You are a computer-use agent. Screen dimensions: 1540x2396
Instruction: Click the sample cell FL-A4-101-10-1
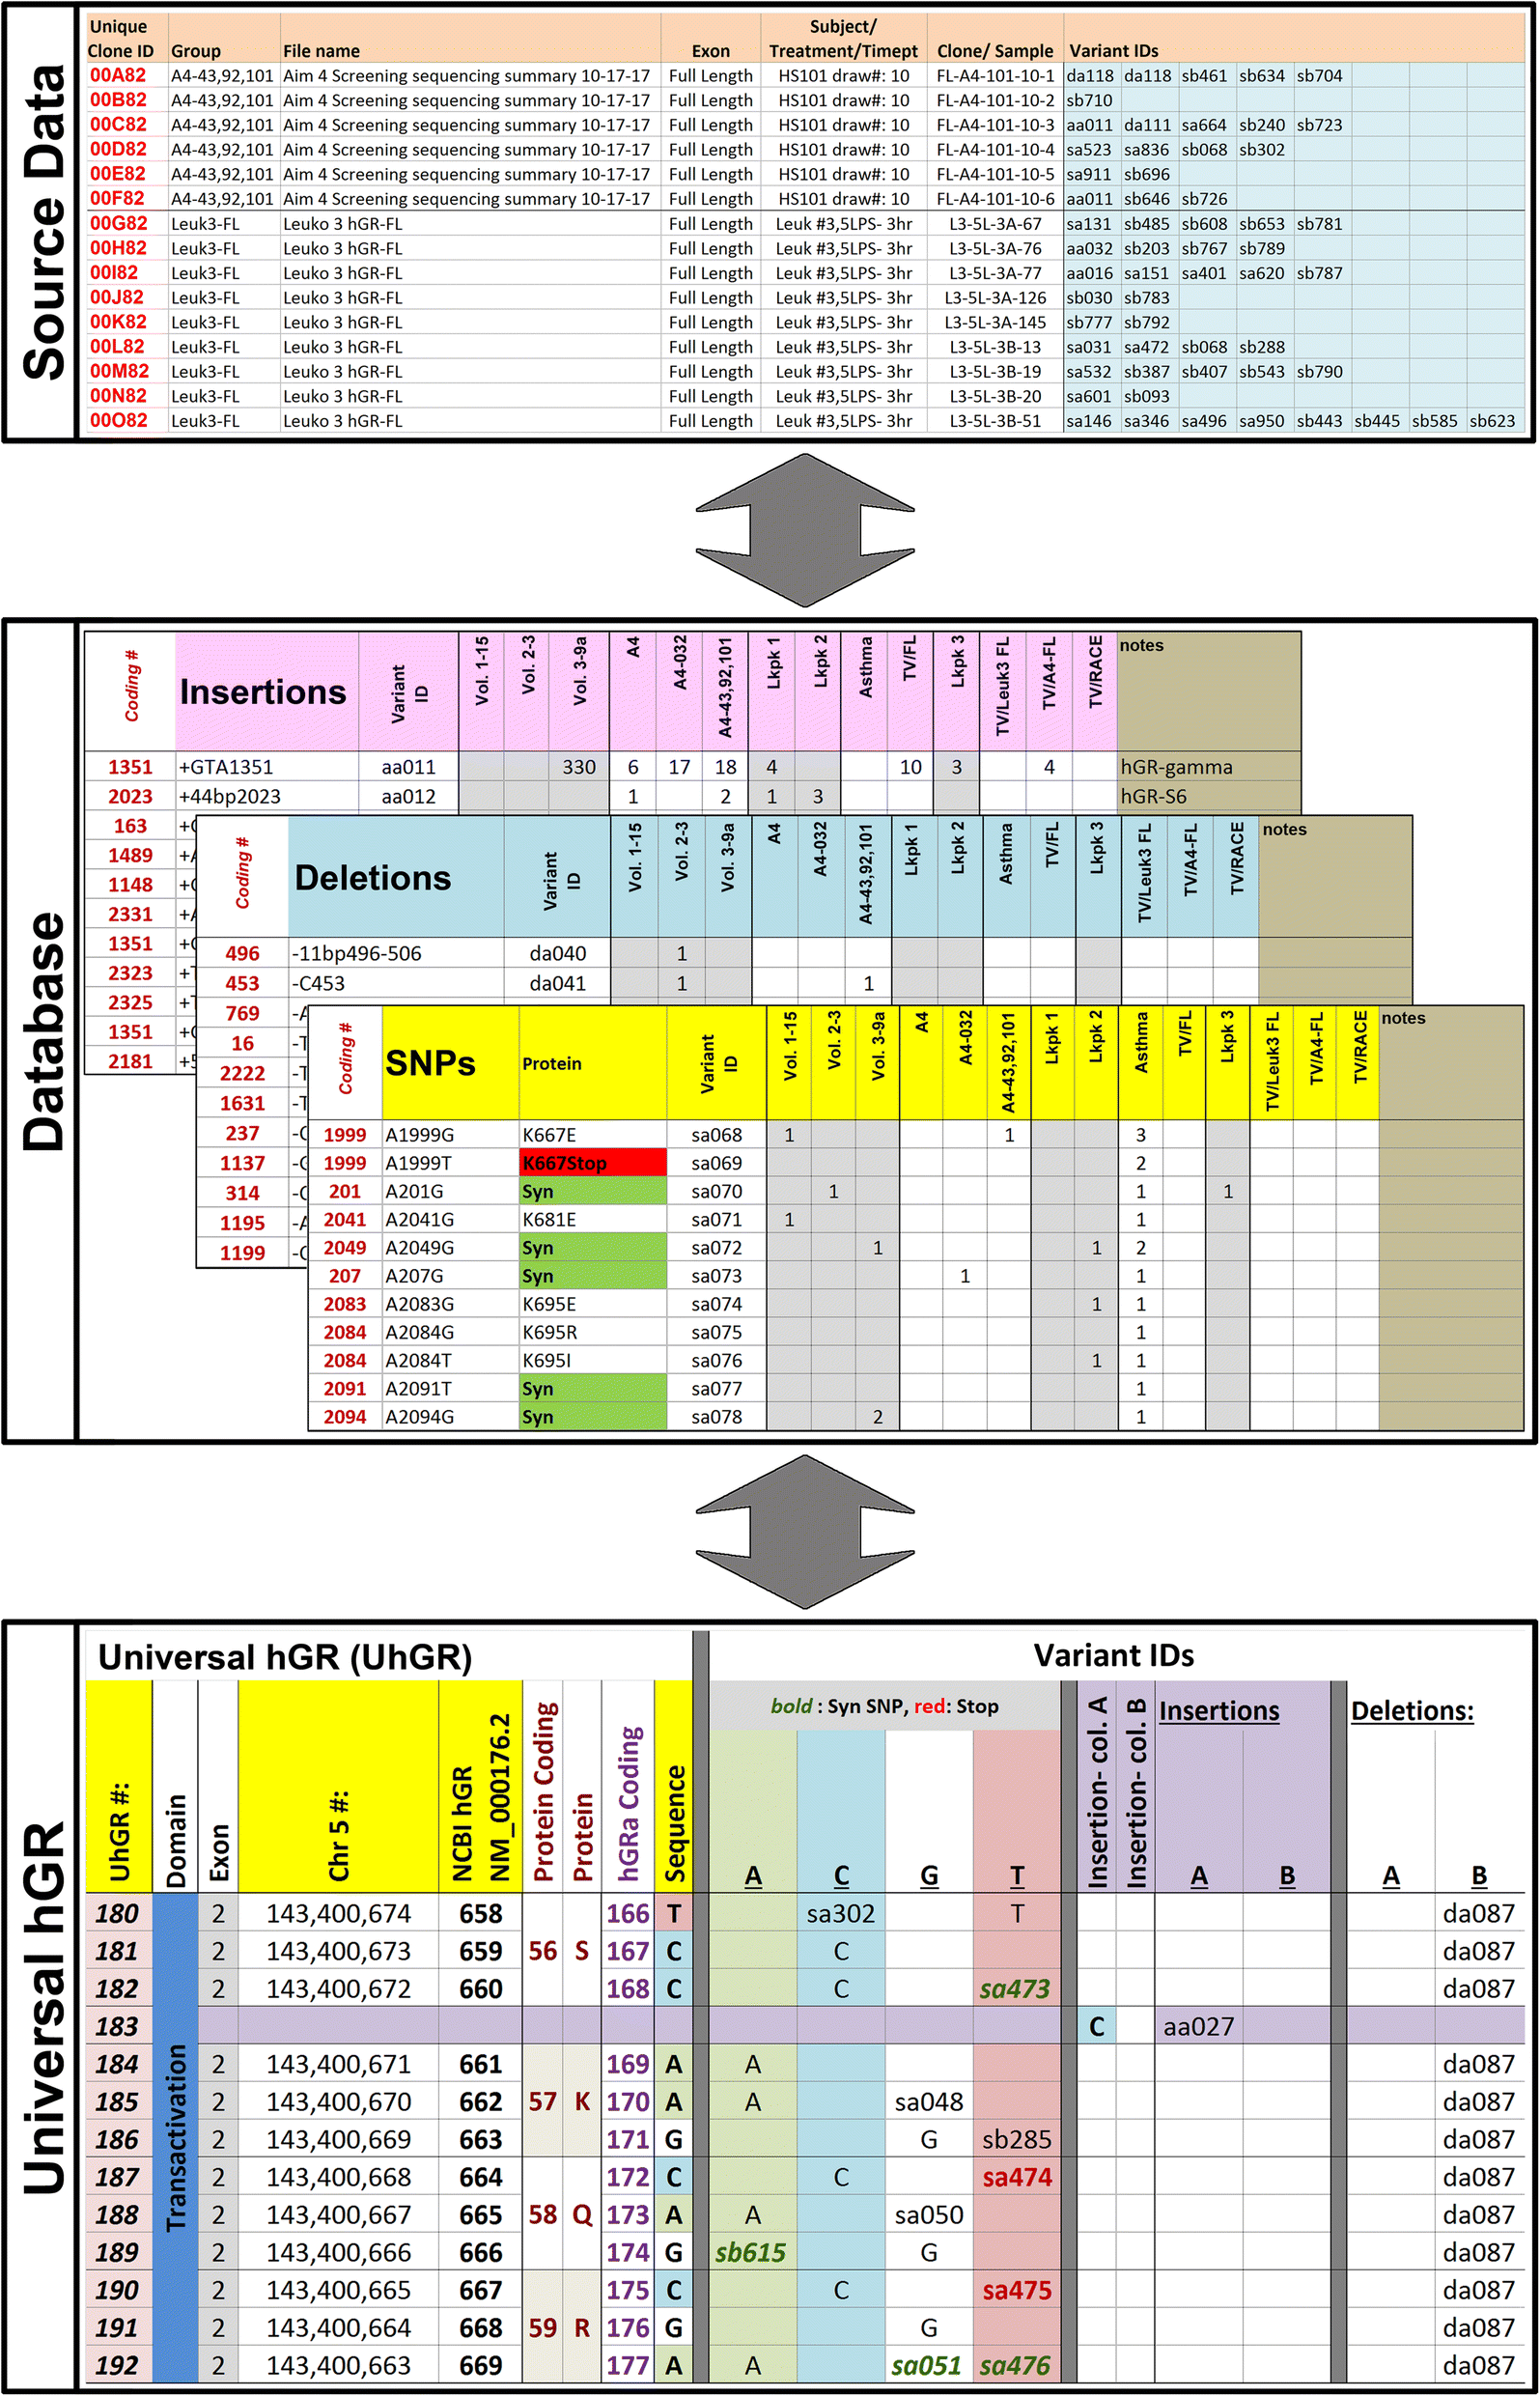tap(995, 75)
